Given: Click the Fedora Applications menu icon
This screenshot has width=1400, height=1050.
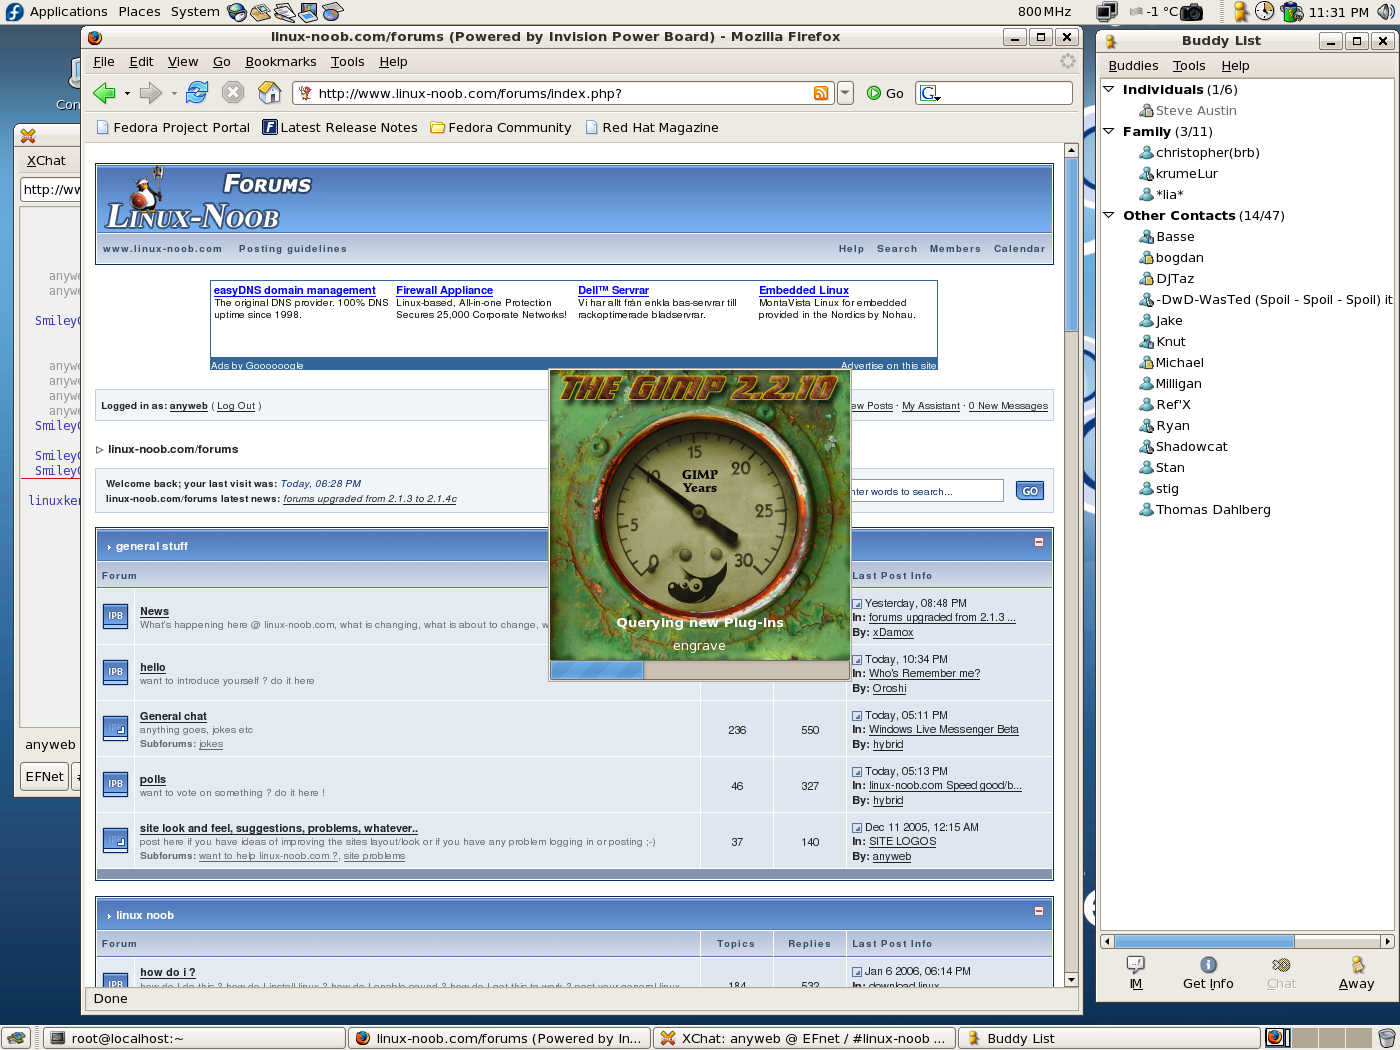Looking at the screenshot, I should [x=14, y=12].
